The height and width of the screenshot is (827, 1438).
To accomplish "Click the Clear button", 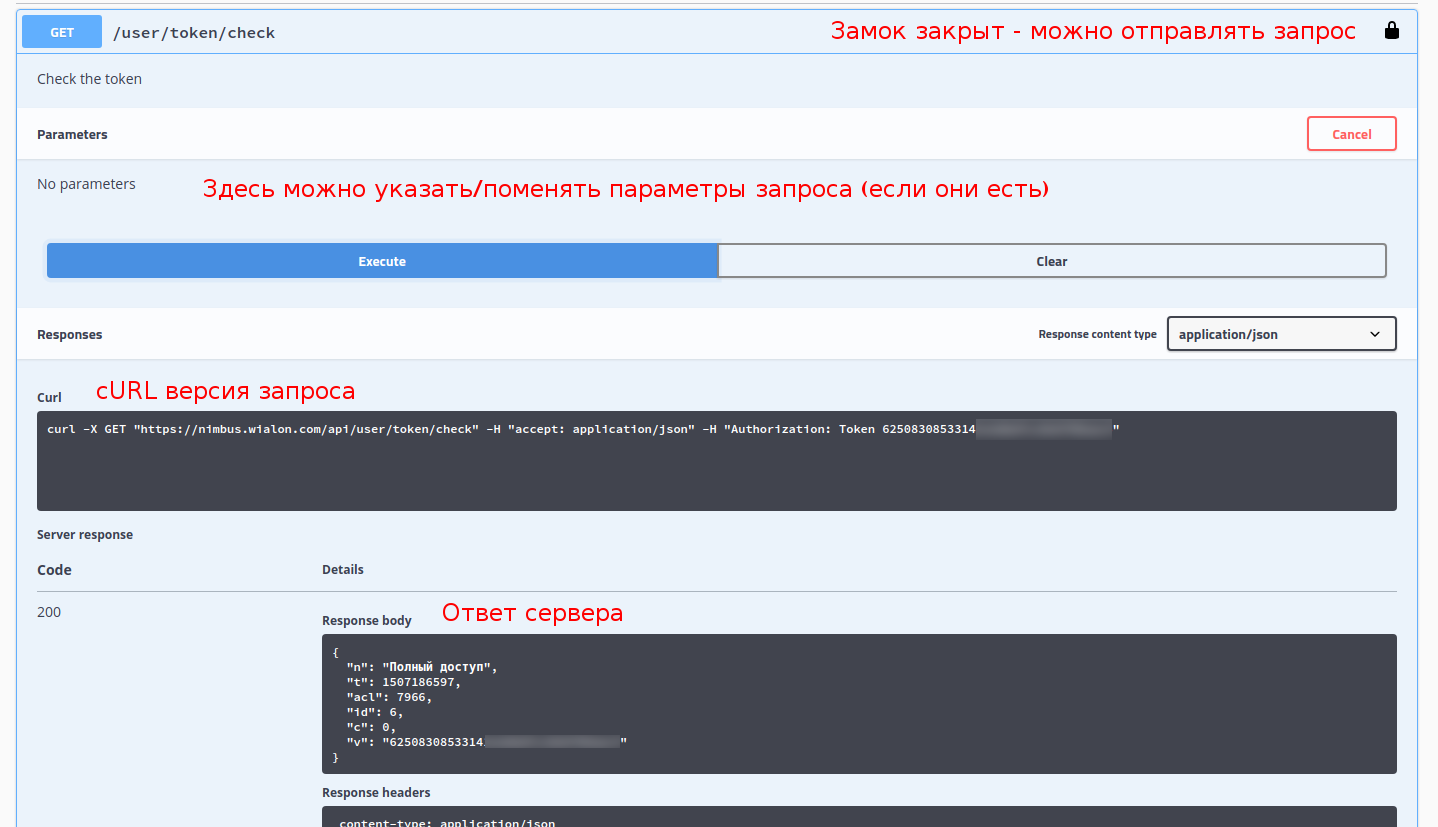I will tap(1051, 261).
